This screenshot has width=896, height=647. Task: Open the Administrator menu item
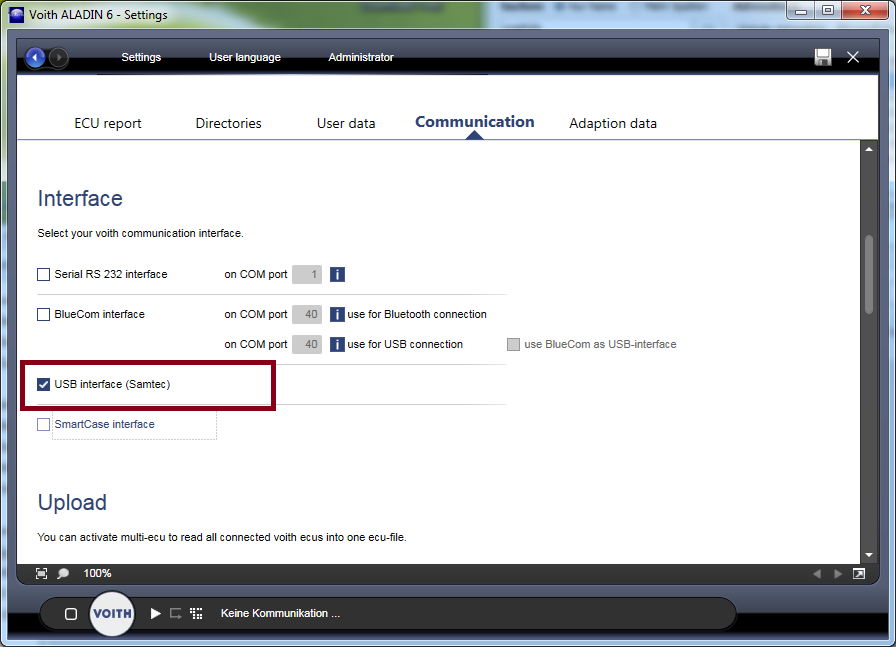tap(361, 57)
